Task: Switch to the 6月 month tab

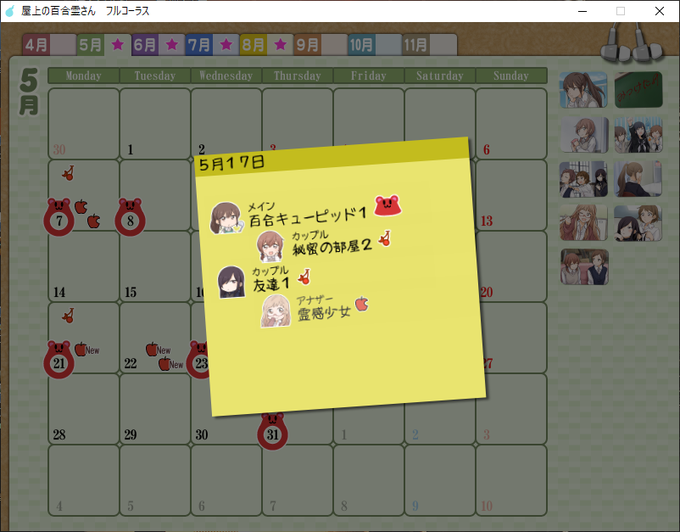Action: tap(158, 45)
